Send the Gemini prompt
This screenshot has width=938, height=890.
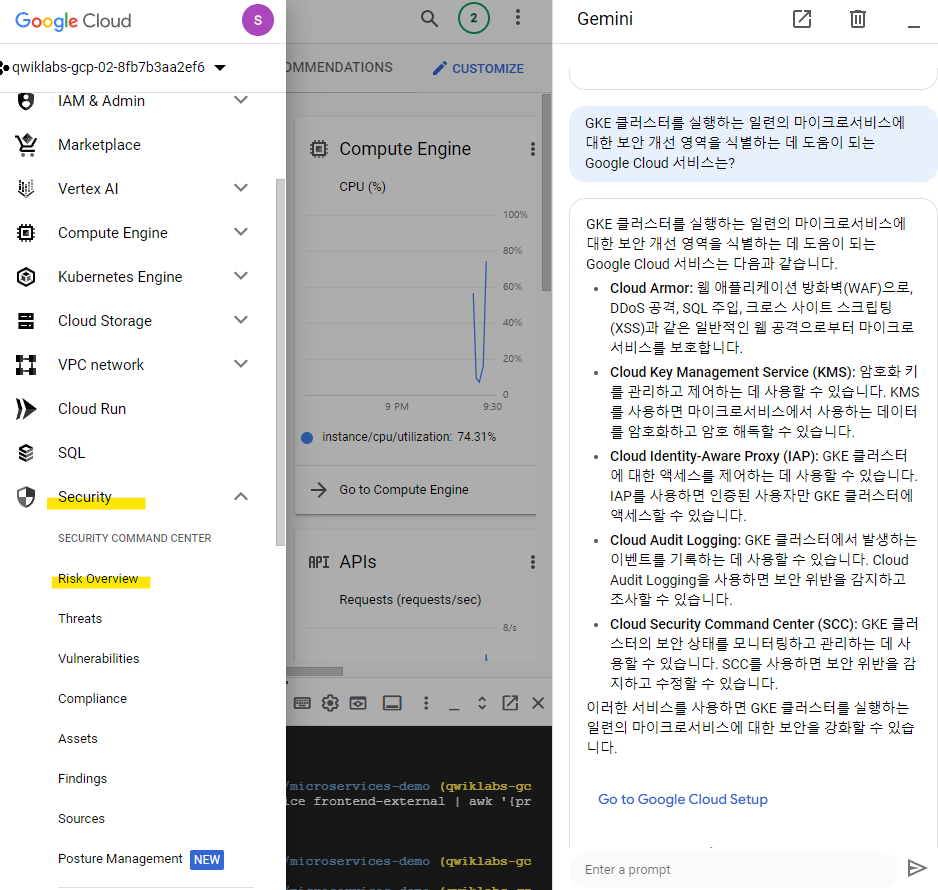pos(916,868)
